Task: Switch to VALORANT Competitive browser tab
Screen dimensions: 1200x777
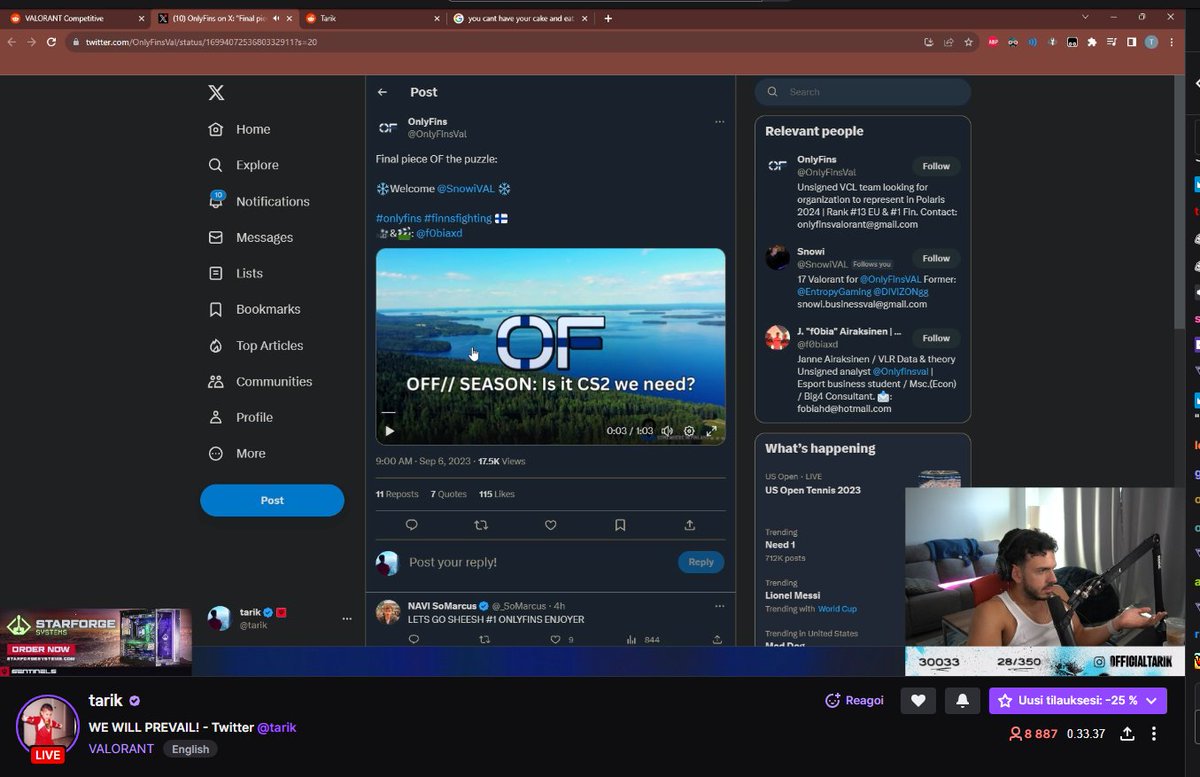Action: pos(74,18)
